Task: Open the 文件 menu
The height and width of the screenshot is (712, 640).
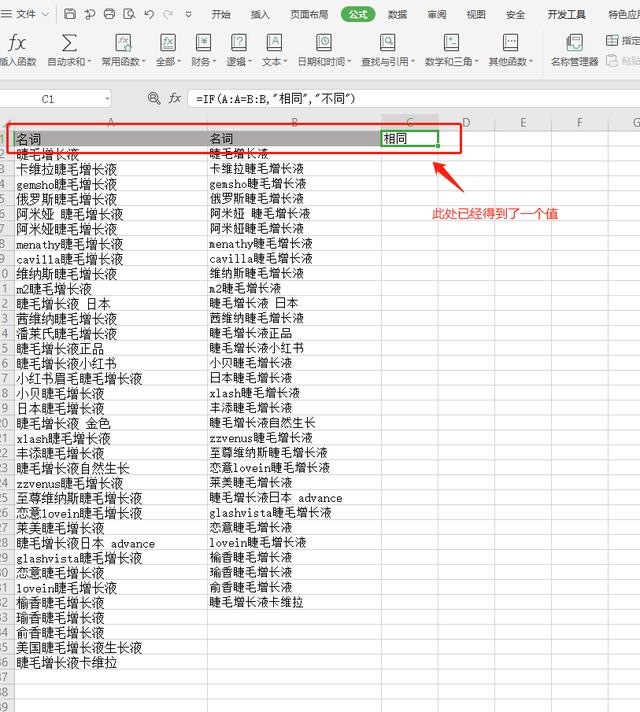Action: point(26,14)
